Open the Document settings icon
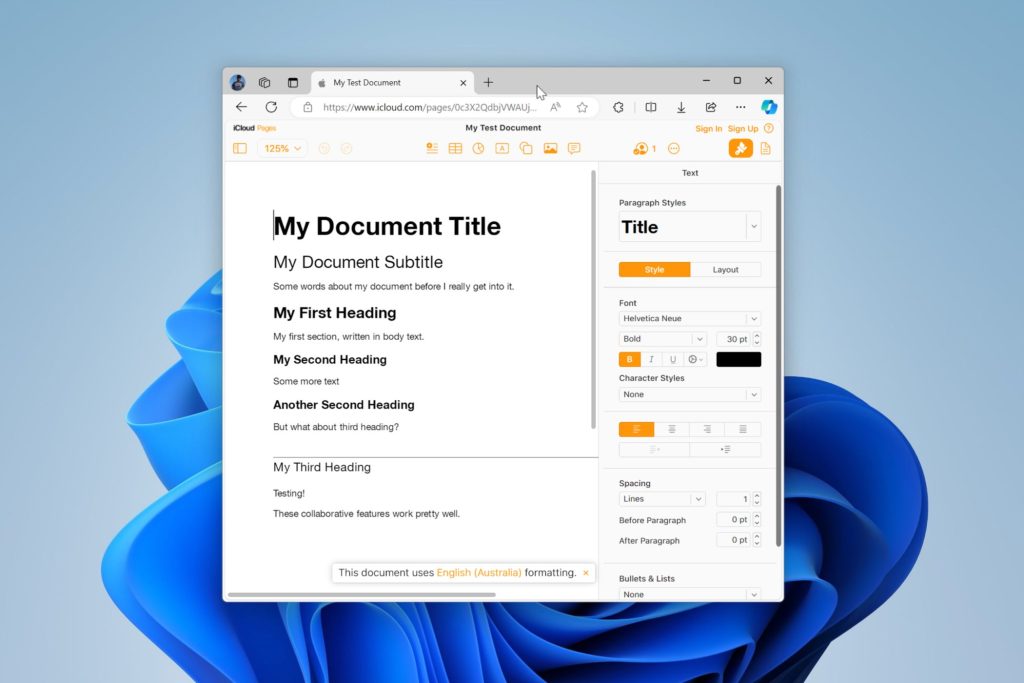Image resolution: width=1024 pixels, height=683 pixels. 765,149
